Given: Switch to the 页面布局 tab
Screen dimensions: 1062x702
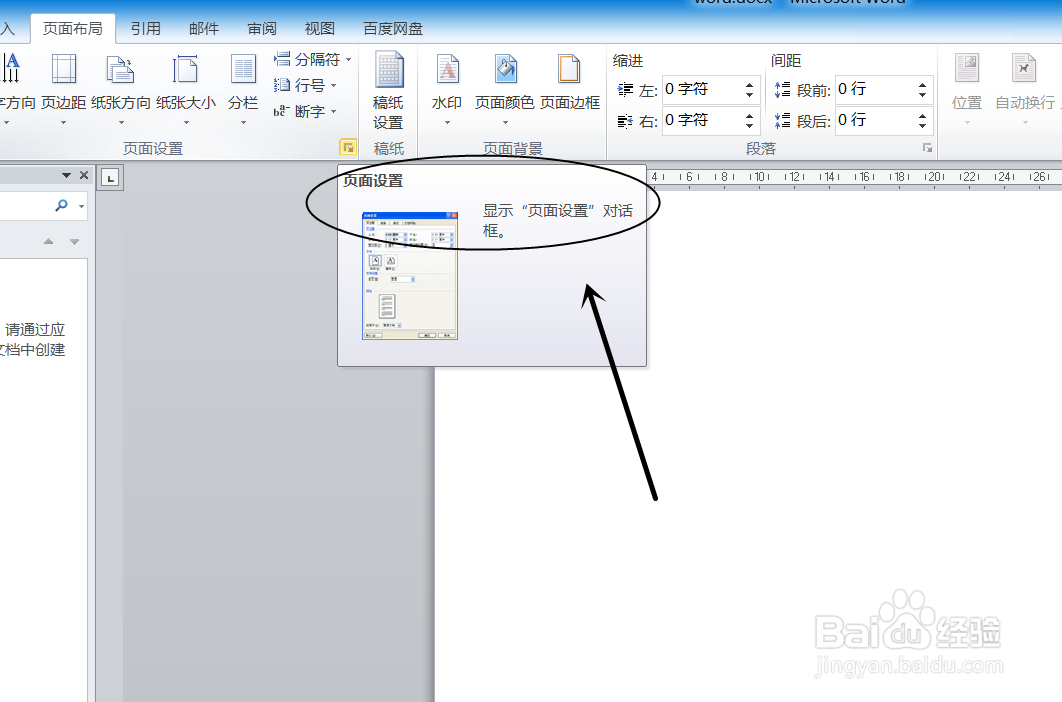Looking at the screenshot, I should (x=72, y=28).
